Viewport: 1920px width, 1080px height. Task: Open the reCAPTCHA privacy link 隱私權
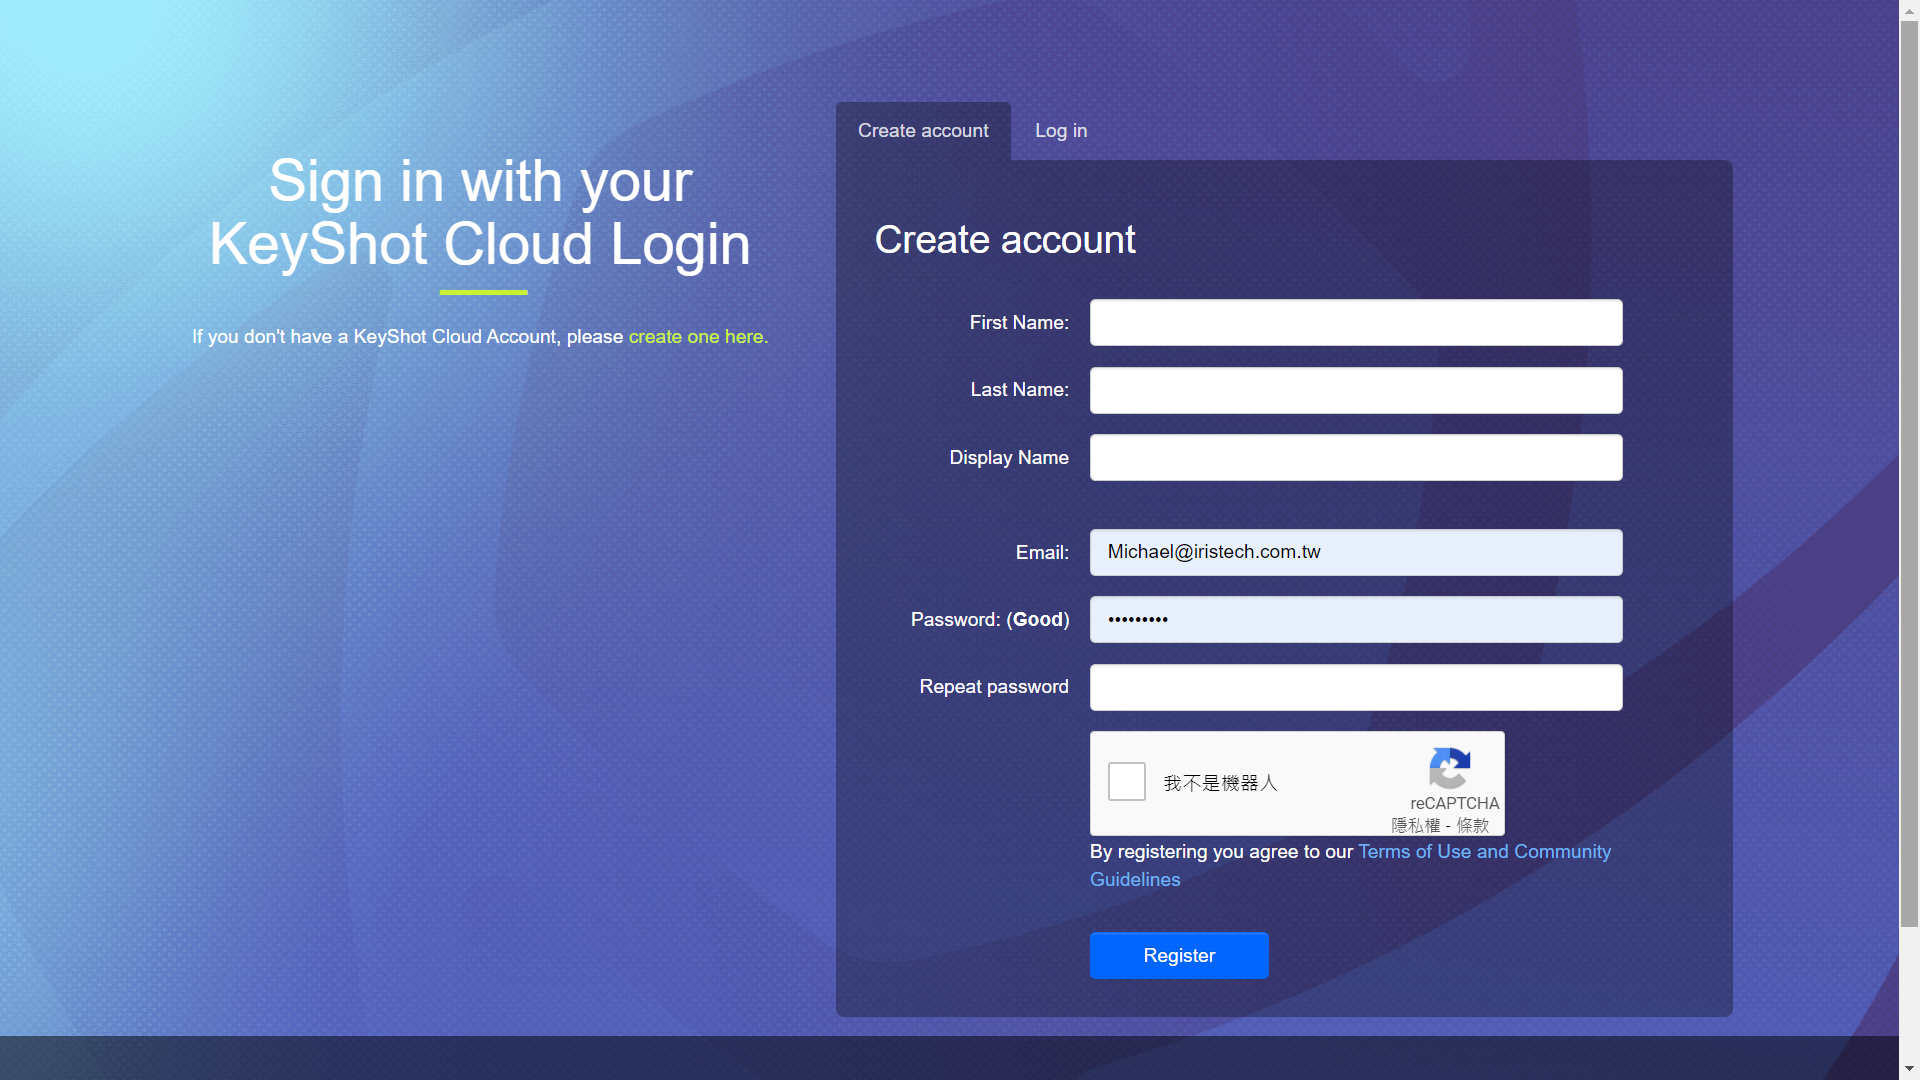pyautogui.click(x=1416, y=826)
